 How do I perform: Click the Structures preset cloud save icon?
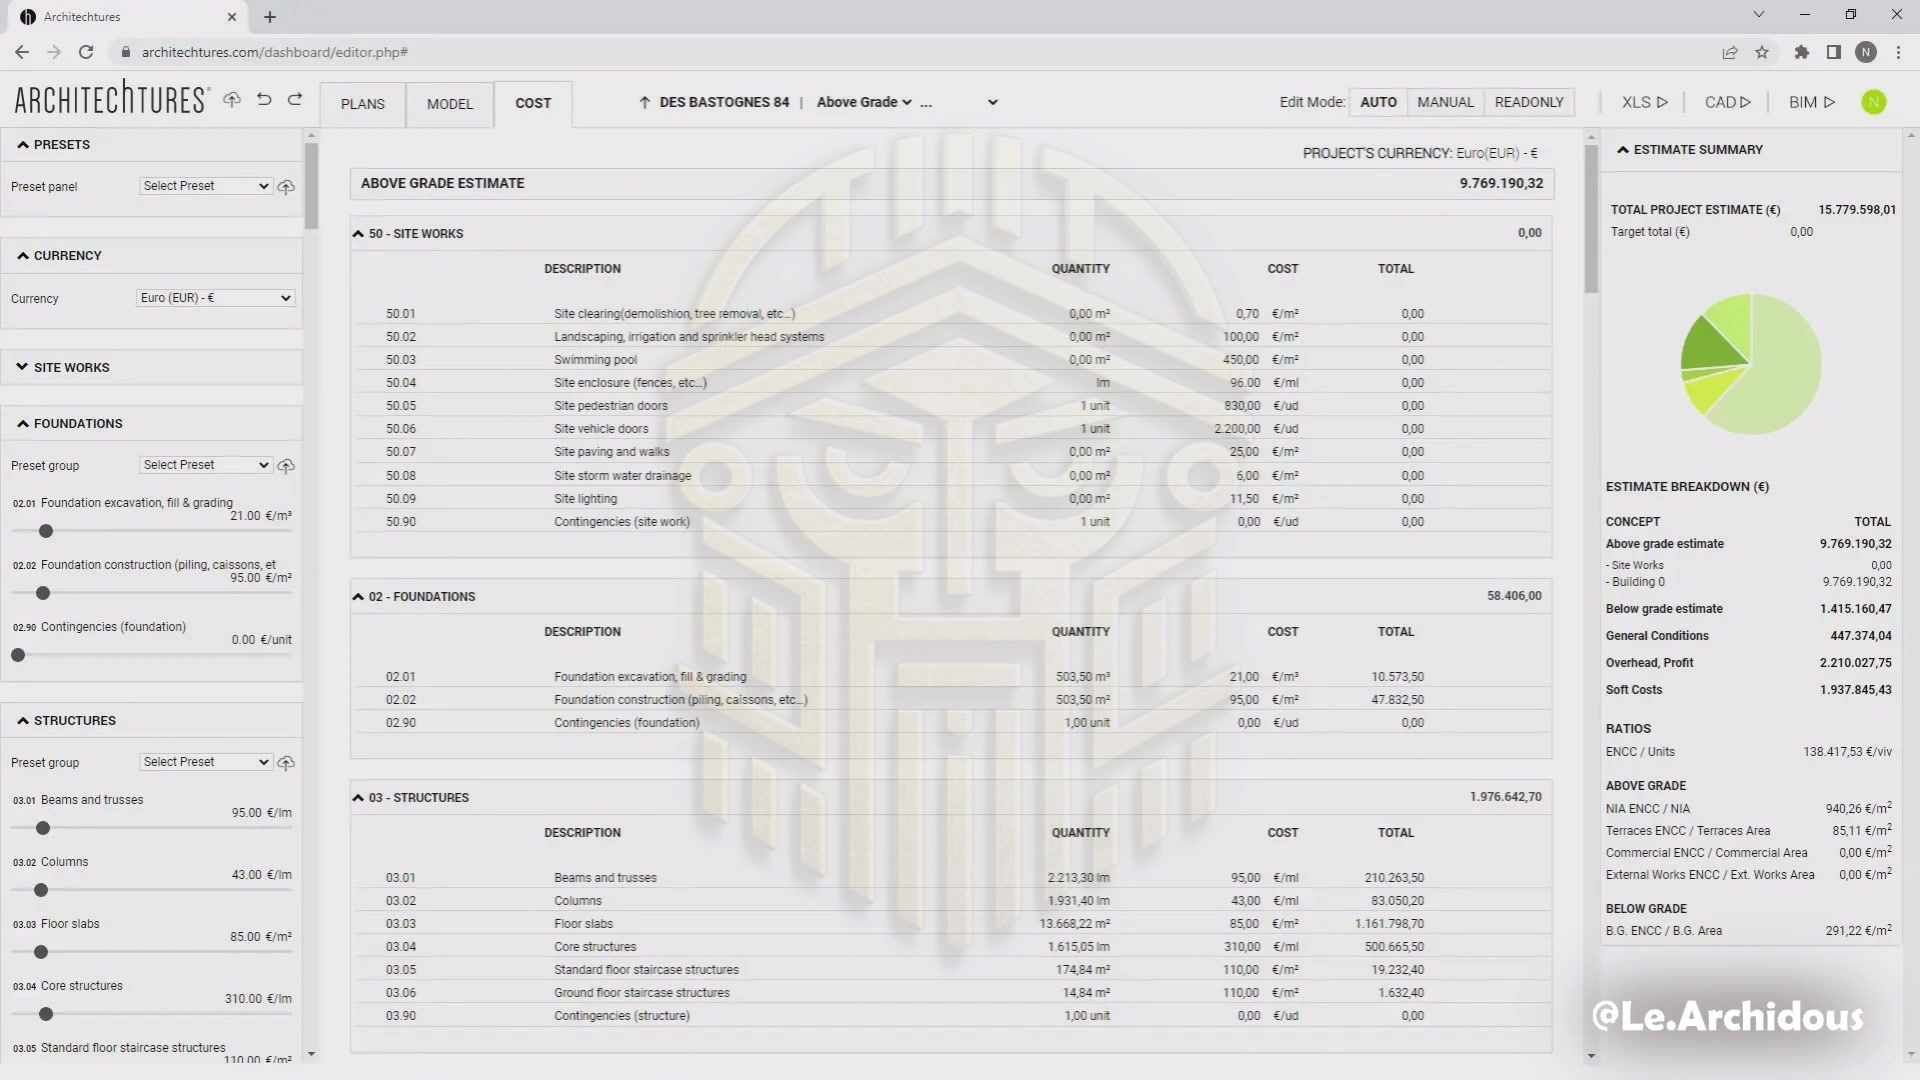tap(286, 763)
